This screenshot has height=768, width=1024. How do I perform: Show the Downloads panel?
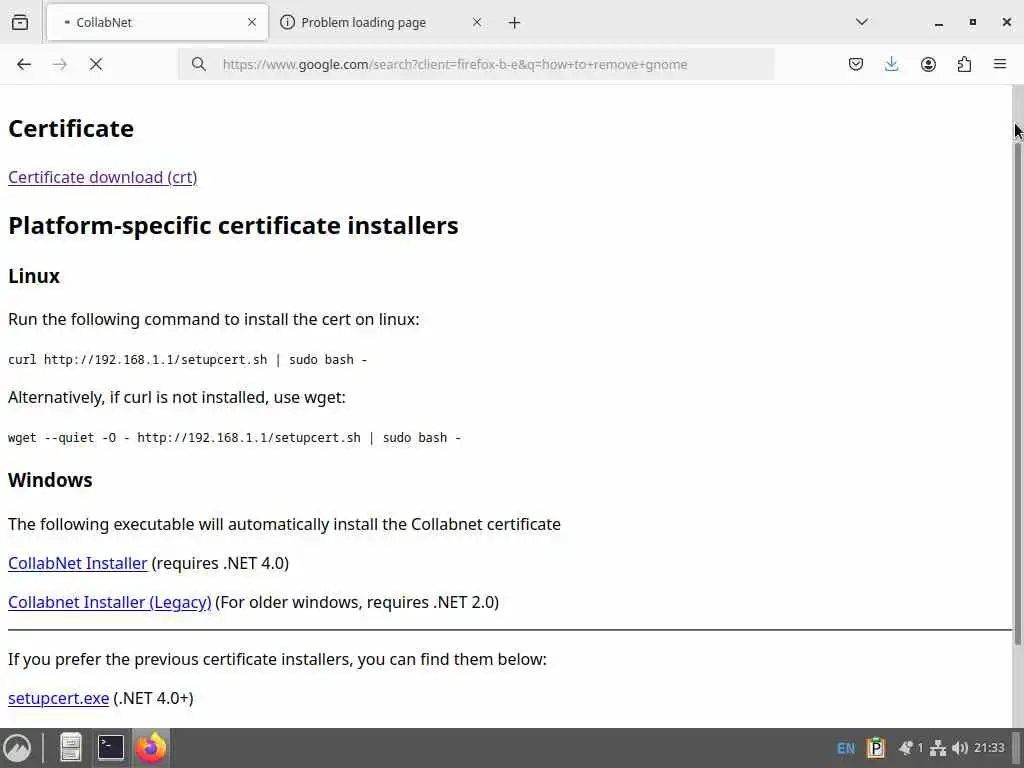tap(891, 64)
